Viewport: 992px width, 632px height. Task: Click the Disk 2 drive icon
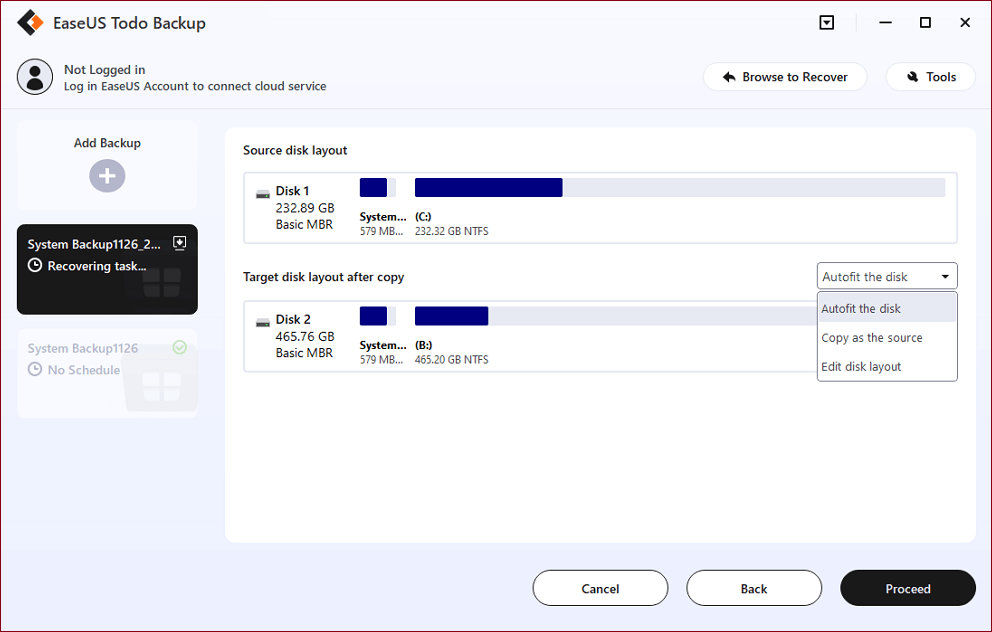click(x=262, y=321)
